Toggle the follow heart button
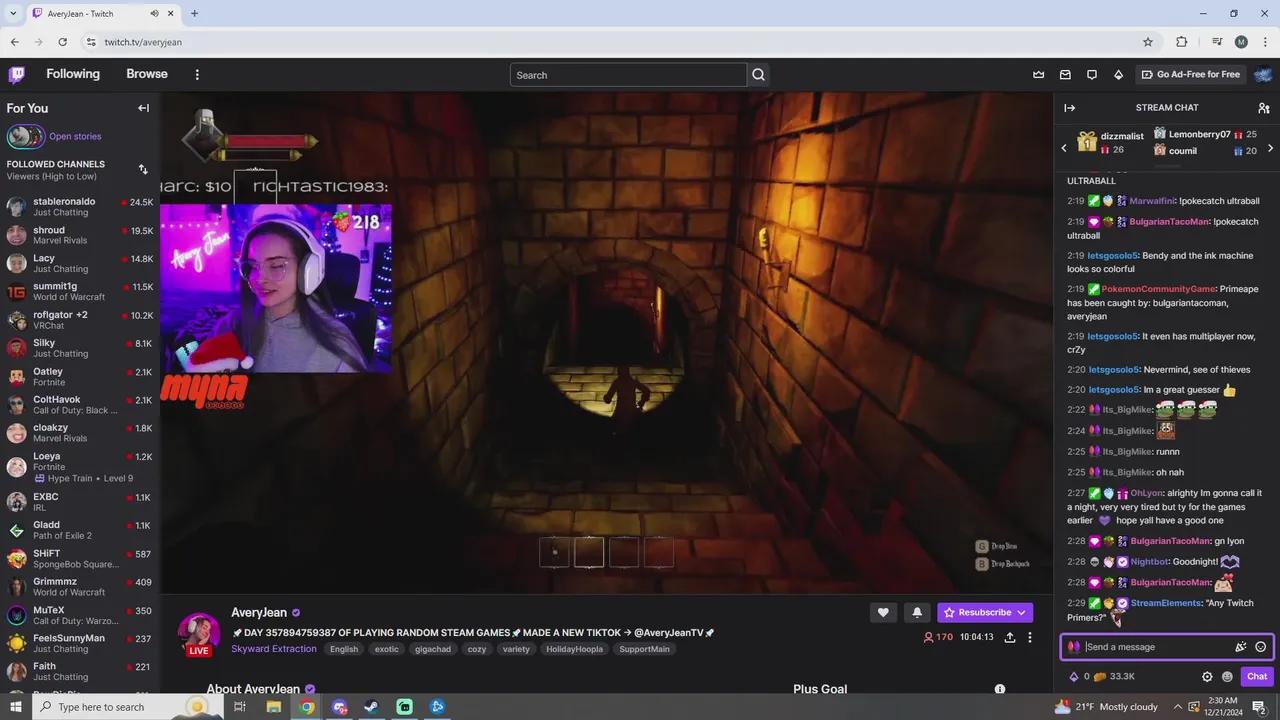The width and height of the screenshot is (1280, 720). (x=882, y=612)
